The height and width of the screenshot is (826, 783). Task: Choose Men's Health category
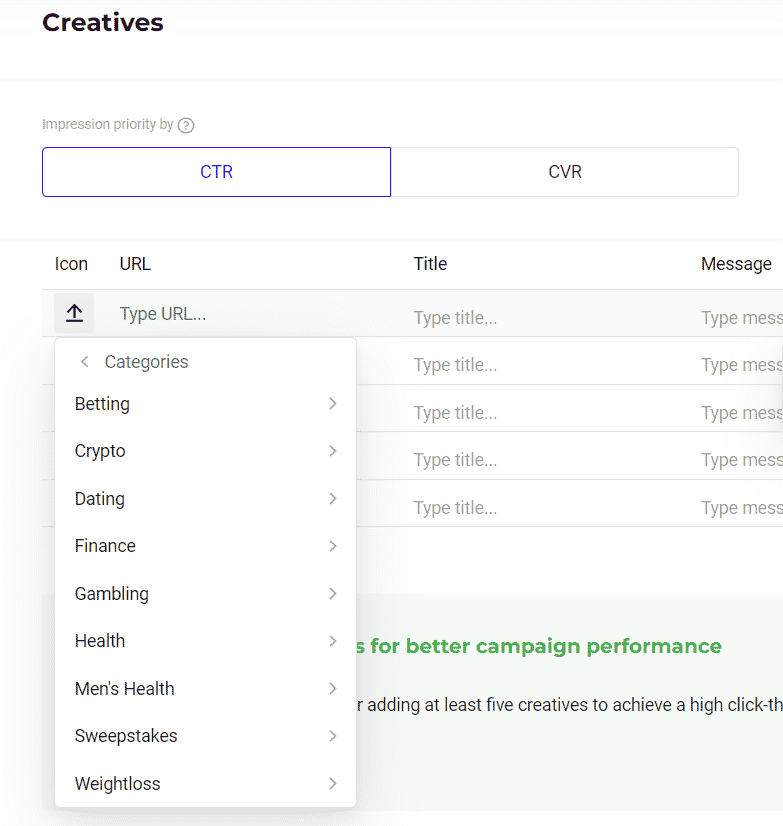[x=124, y=689]
